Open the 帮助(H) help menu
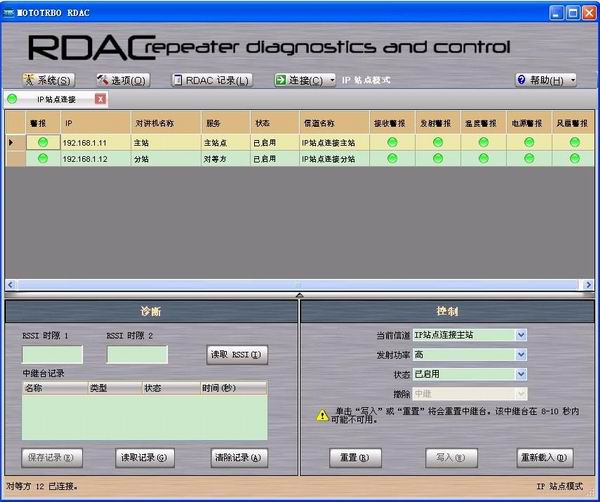This screenshot has width=600, height=502. 545,80
